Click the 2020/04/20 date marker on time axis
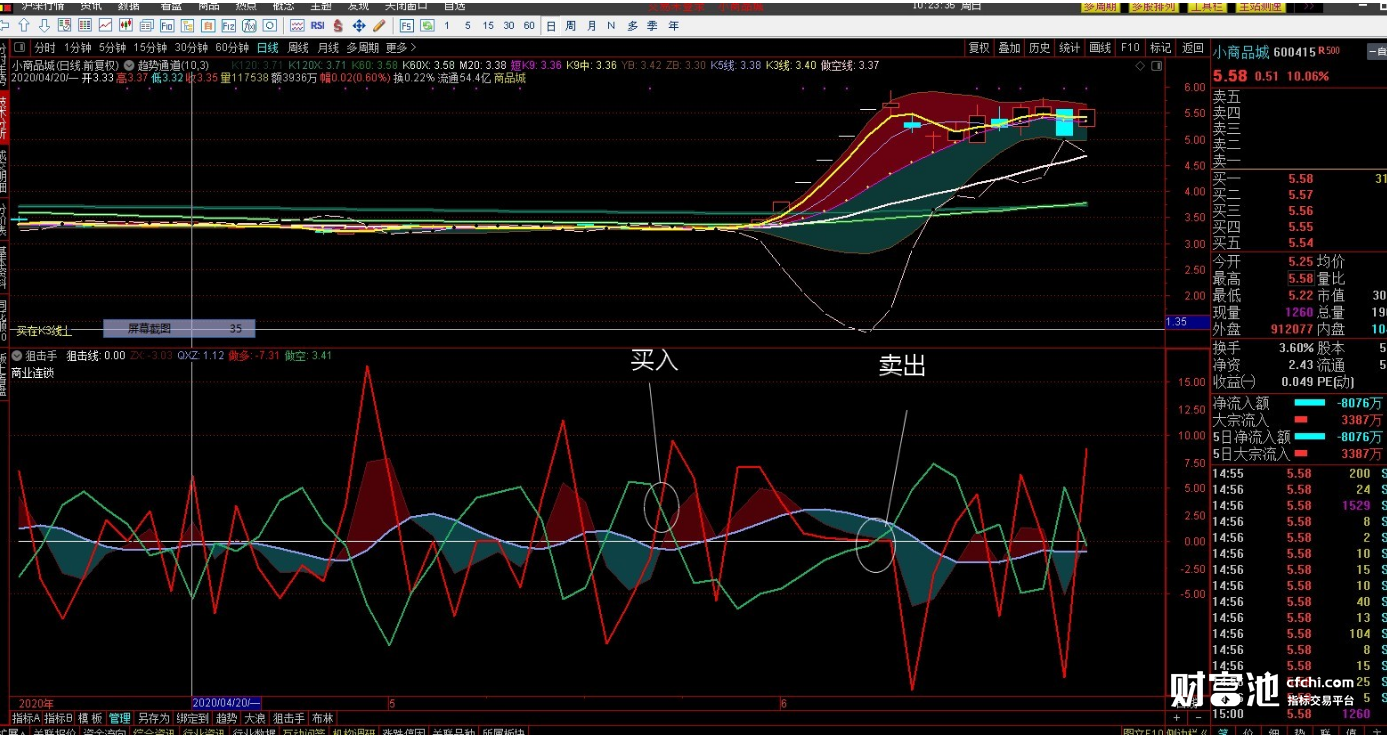The height and width of the screenshot is (736, 1387). pos(225,704)
